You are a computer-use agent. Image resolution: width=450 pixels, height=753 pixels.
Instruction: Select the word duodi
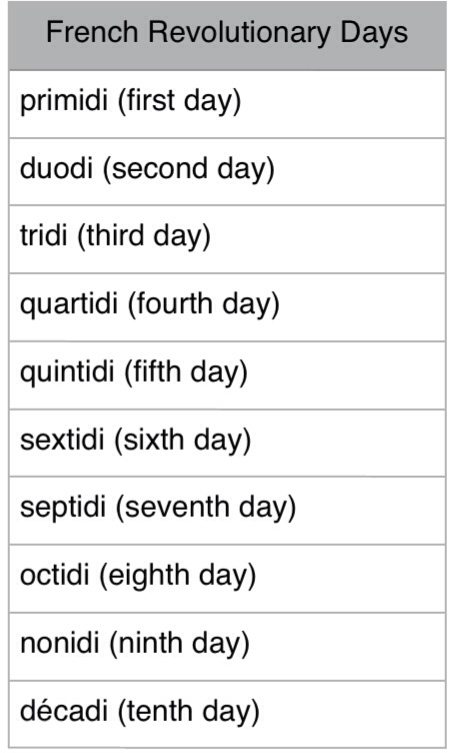[56, 168]
